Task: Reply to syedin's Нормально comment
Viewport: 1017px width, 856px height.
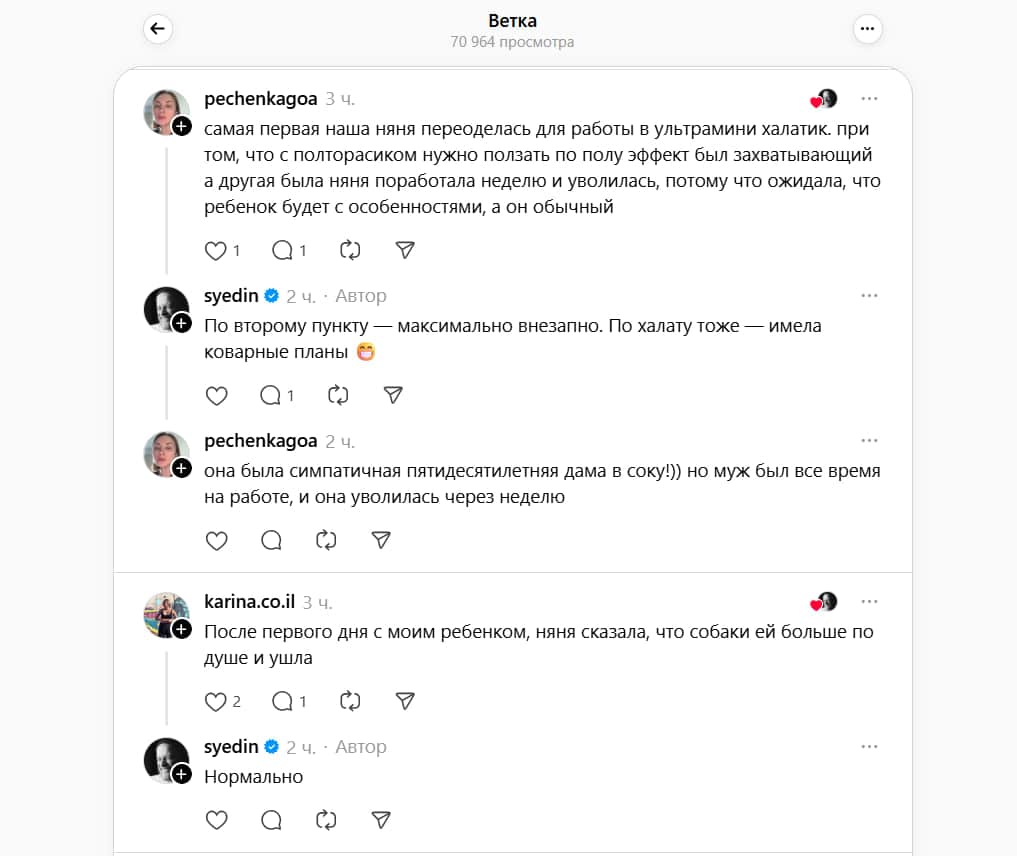Action: click(271, 820)
